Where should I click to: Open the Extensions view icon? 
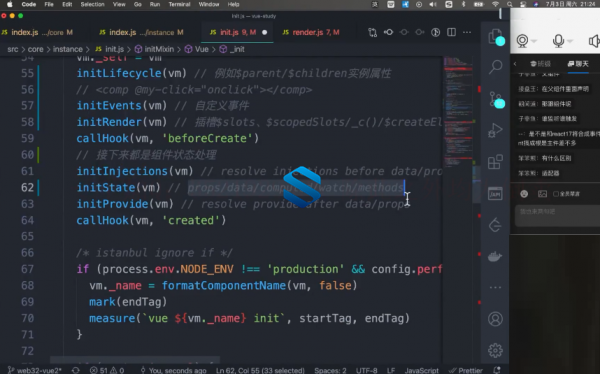coord(495,162)
